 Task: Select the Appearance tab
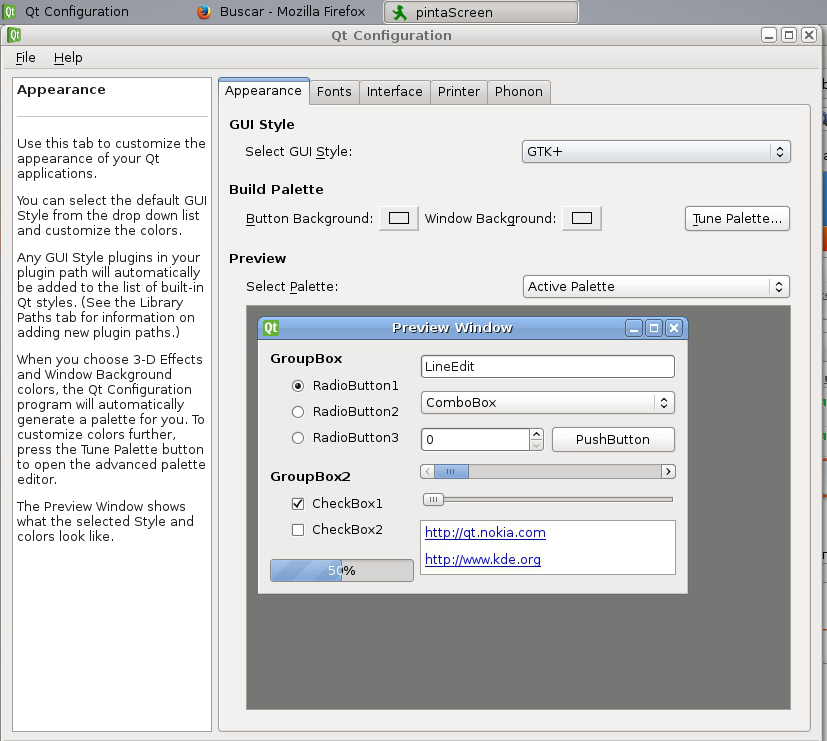tap(263, 91)
